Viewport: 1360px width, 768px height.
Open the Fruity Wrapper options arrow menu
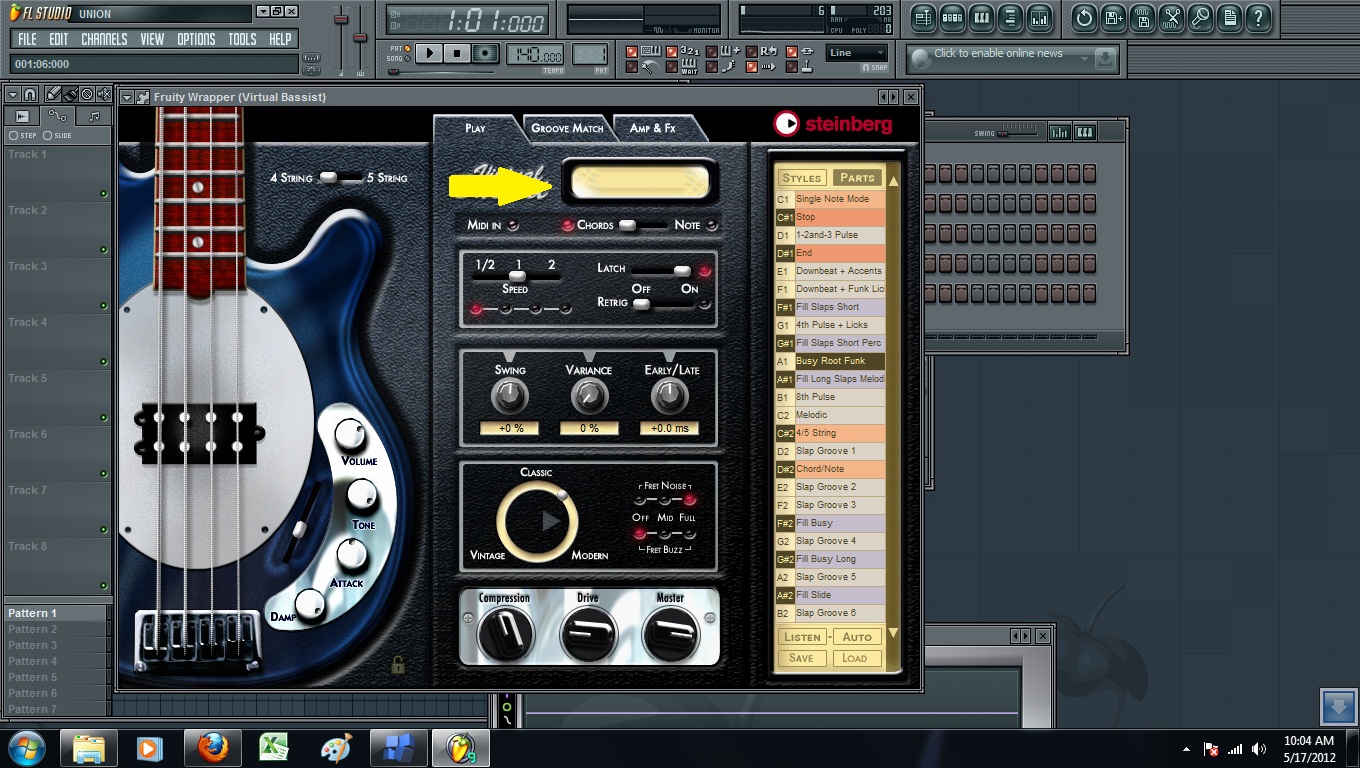[x=128, y=97]
